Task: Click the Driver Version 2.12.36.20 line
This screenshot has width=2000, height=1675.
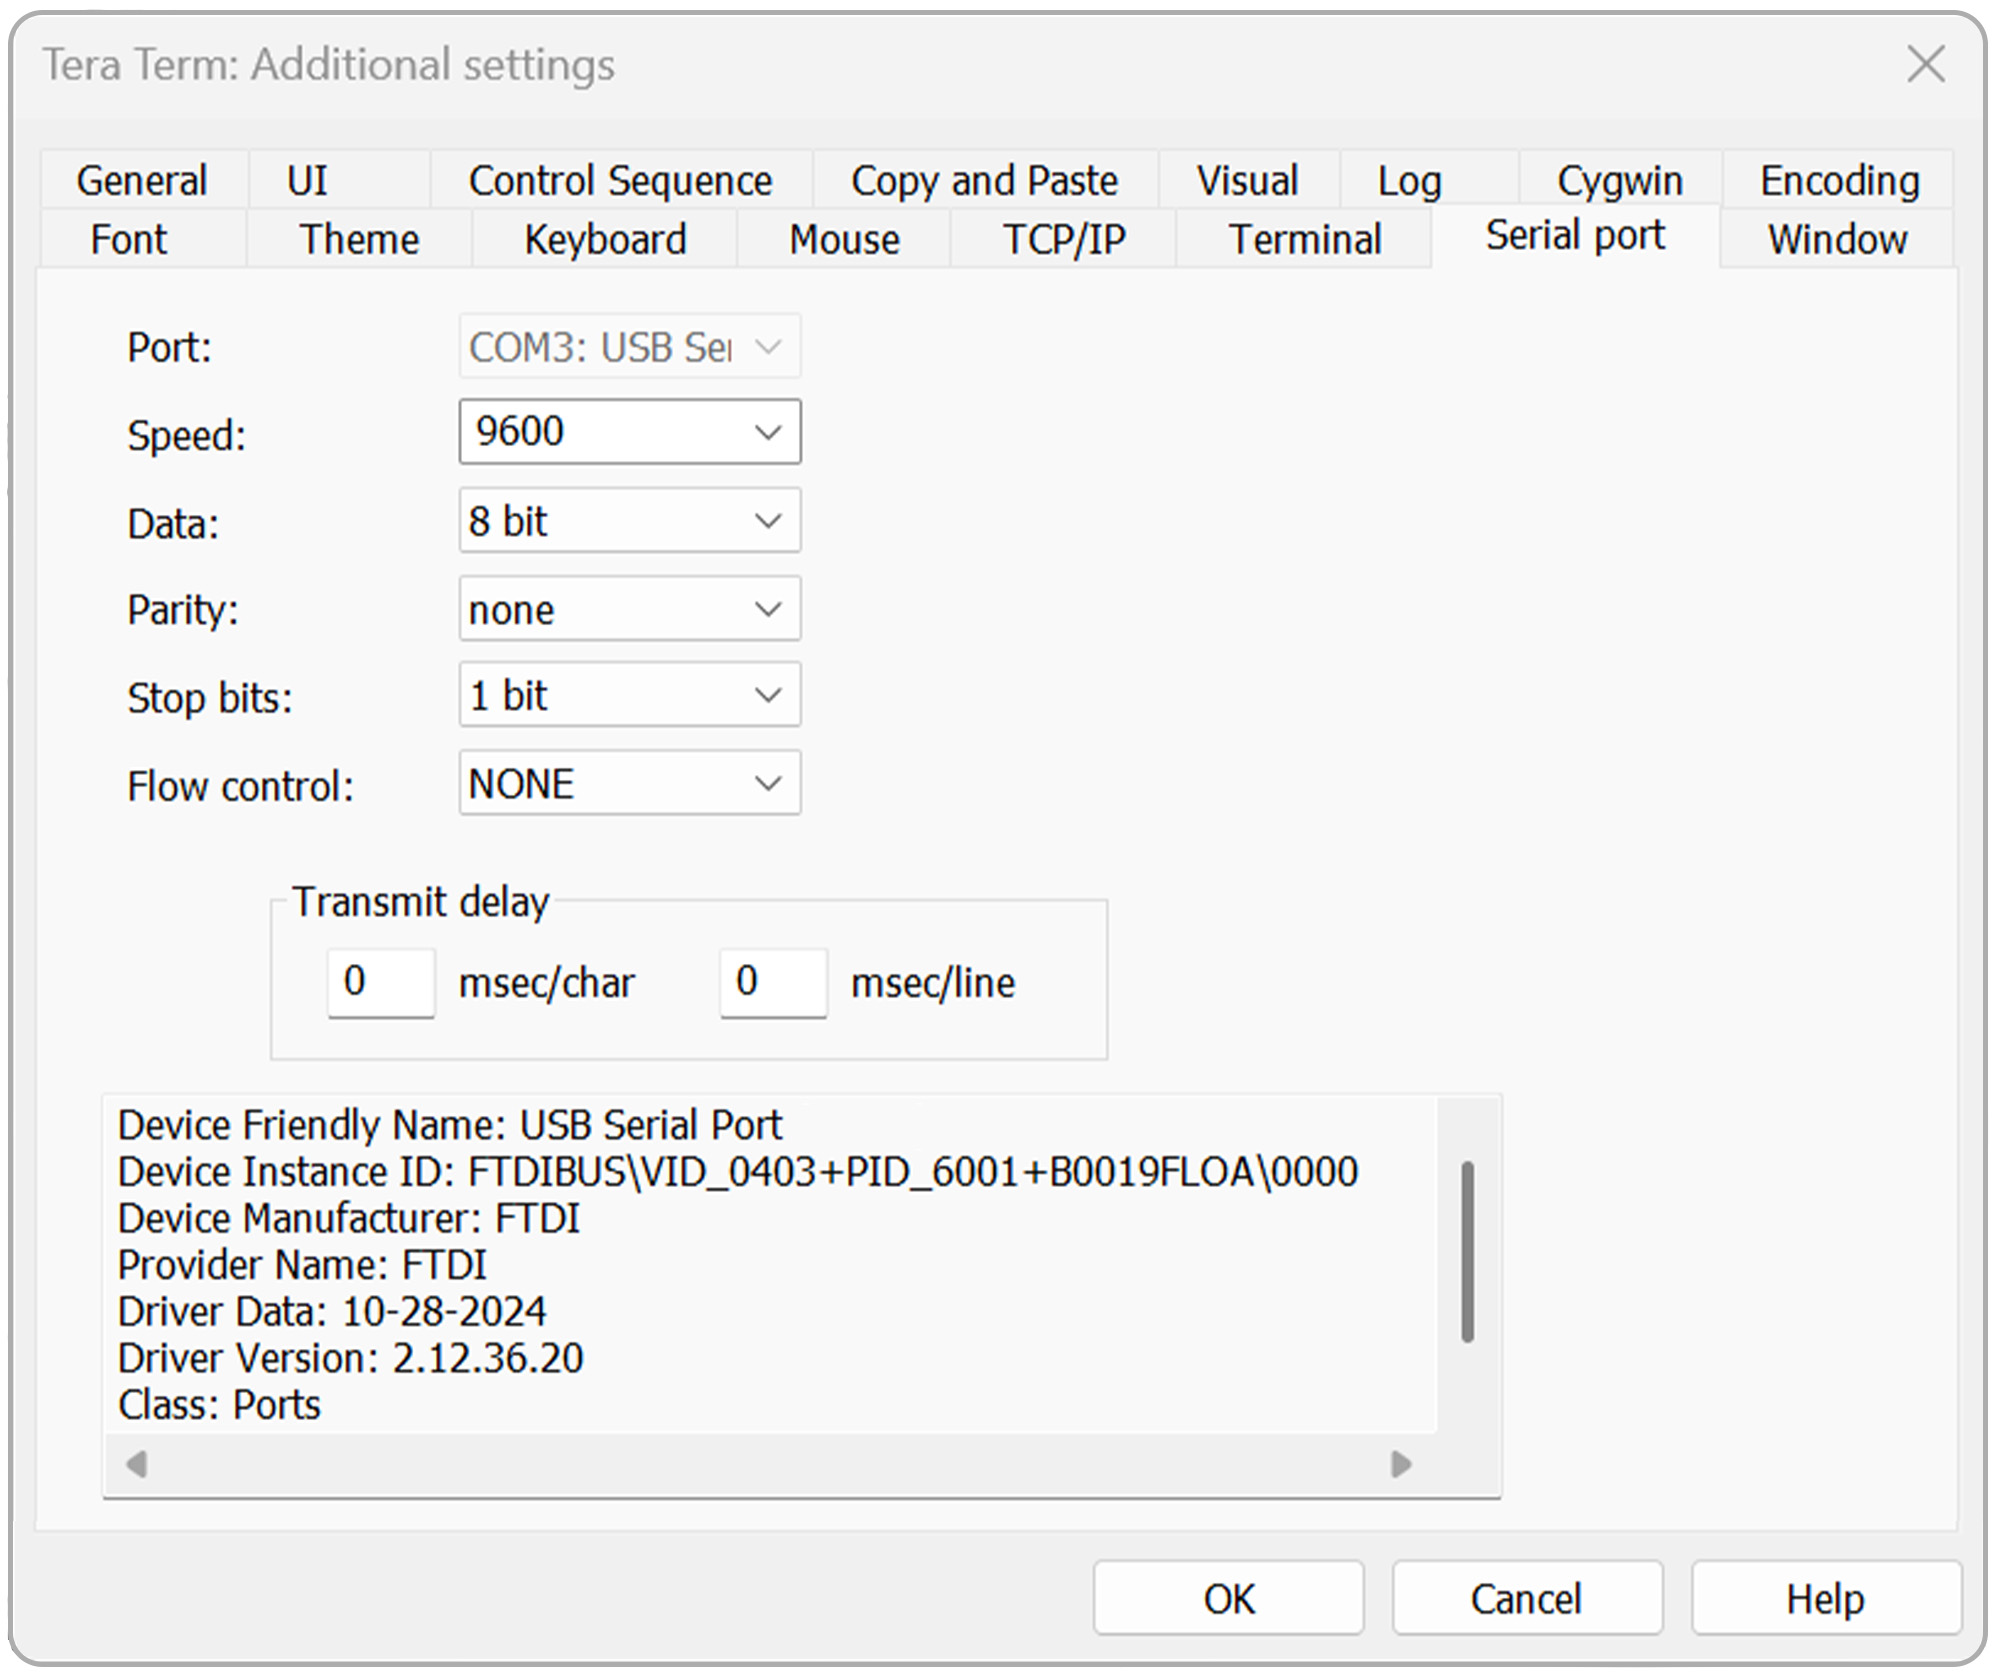Action: (x=350, y=1358)
